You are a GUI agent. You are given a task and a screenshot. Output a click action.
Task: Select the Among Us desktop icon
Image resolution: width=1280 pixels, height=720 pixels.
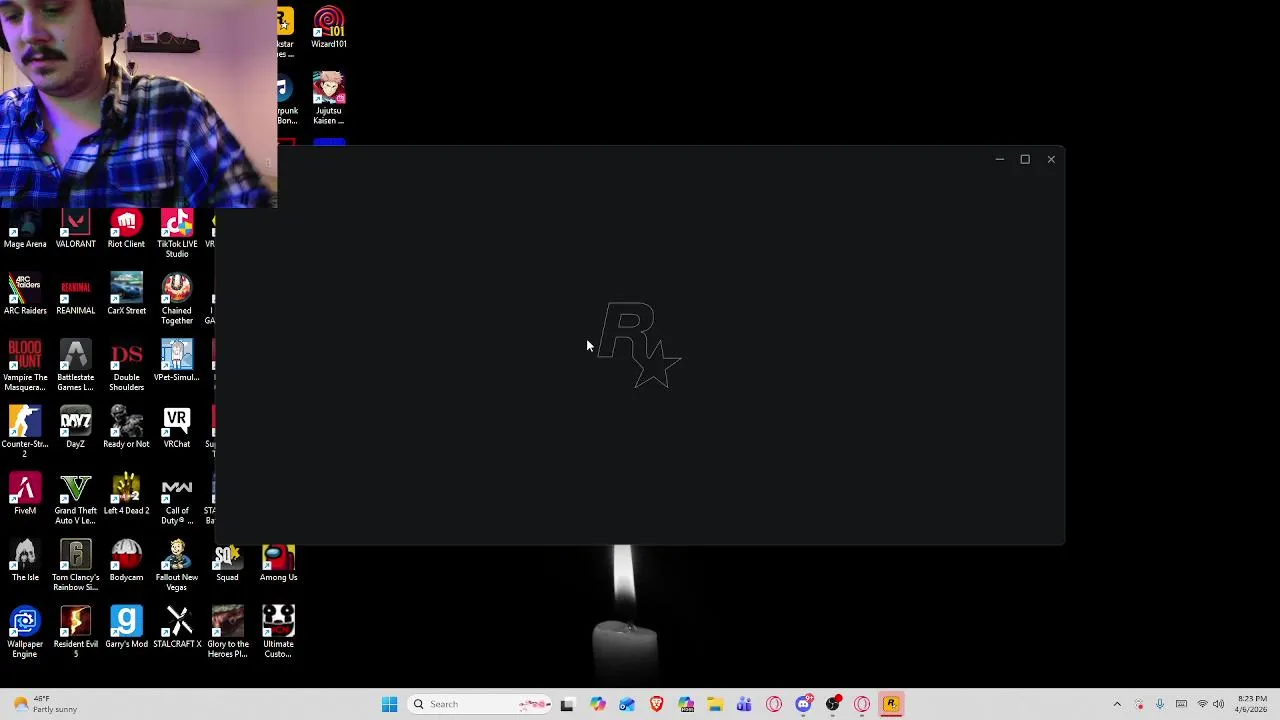pos(278,562)
